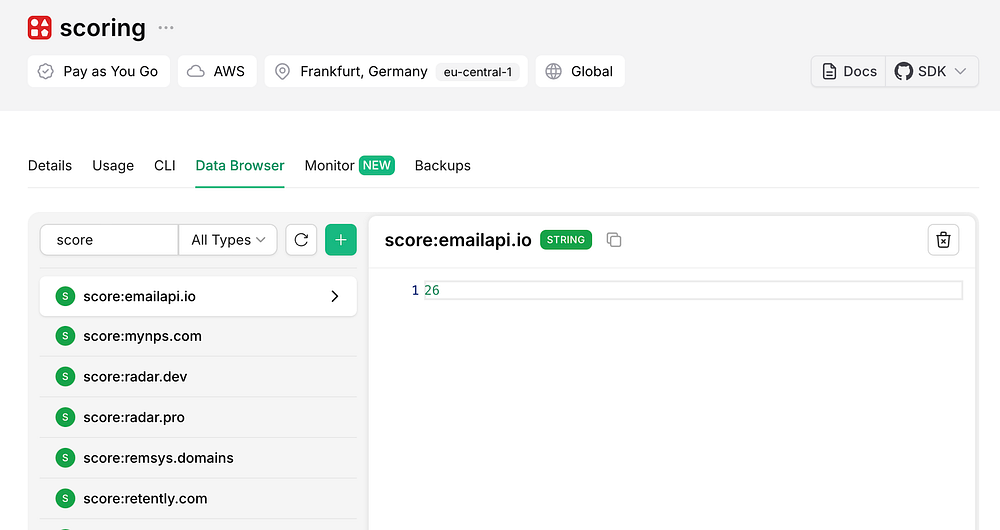Click the STRING type badge

(x=566, y=240)
